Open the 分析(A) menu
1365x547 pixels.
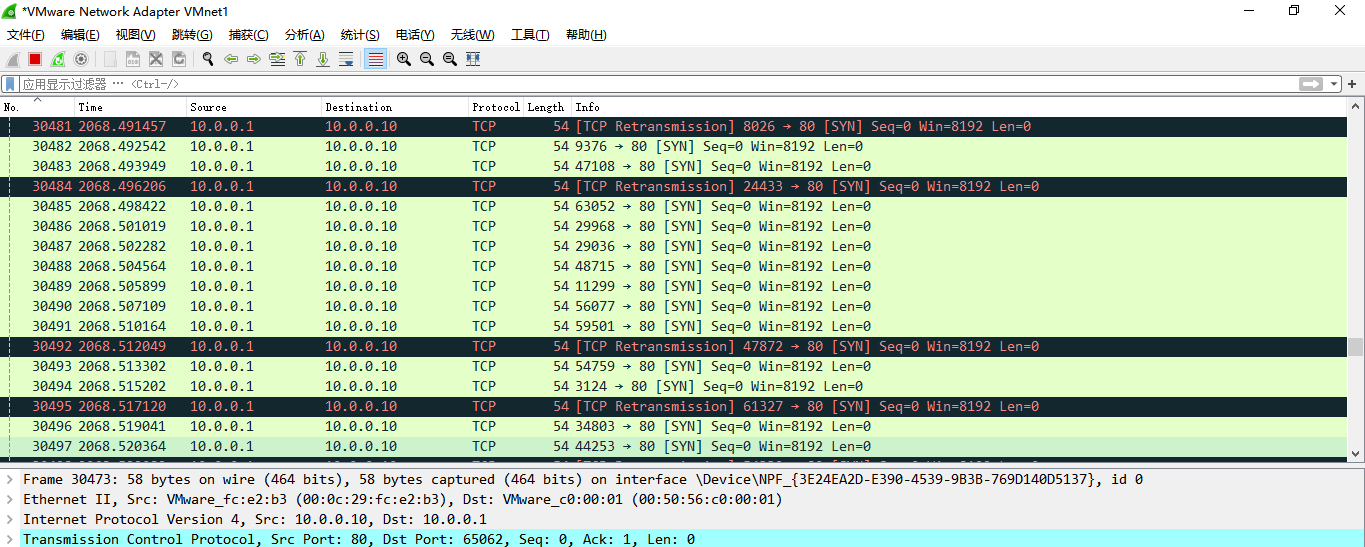coord(304,35)
